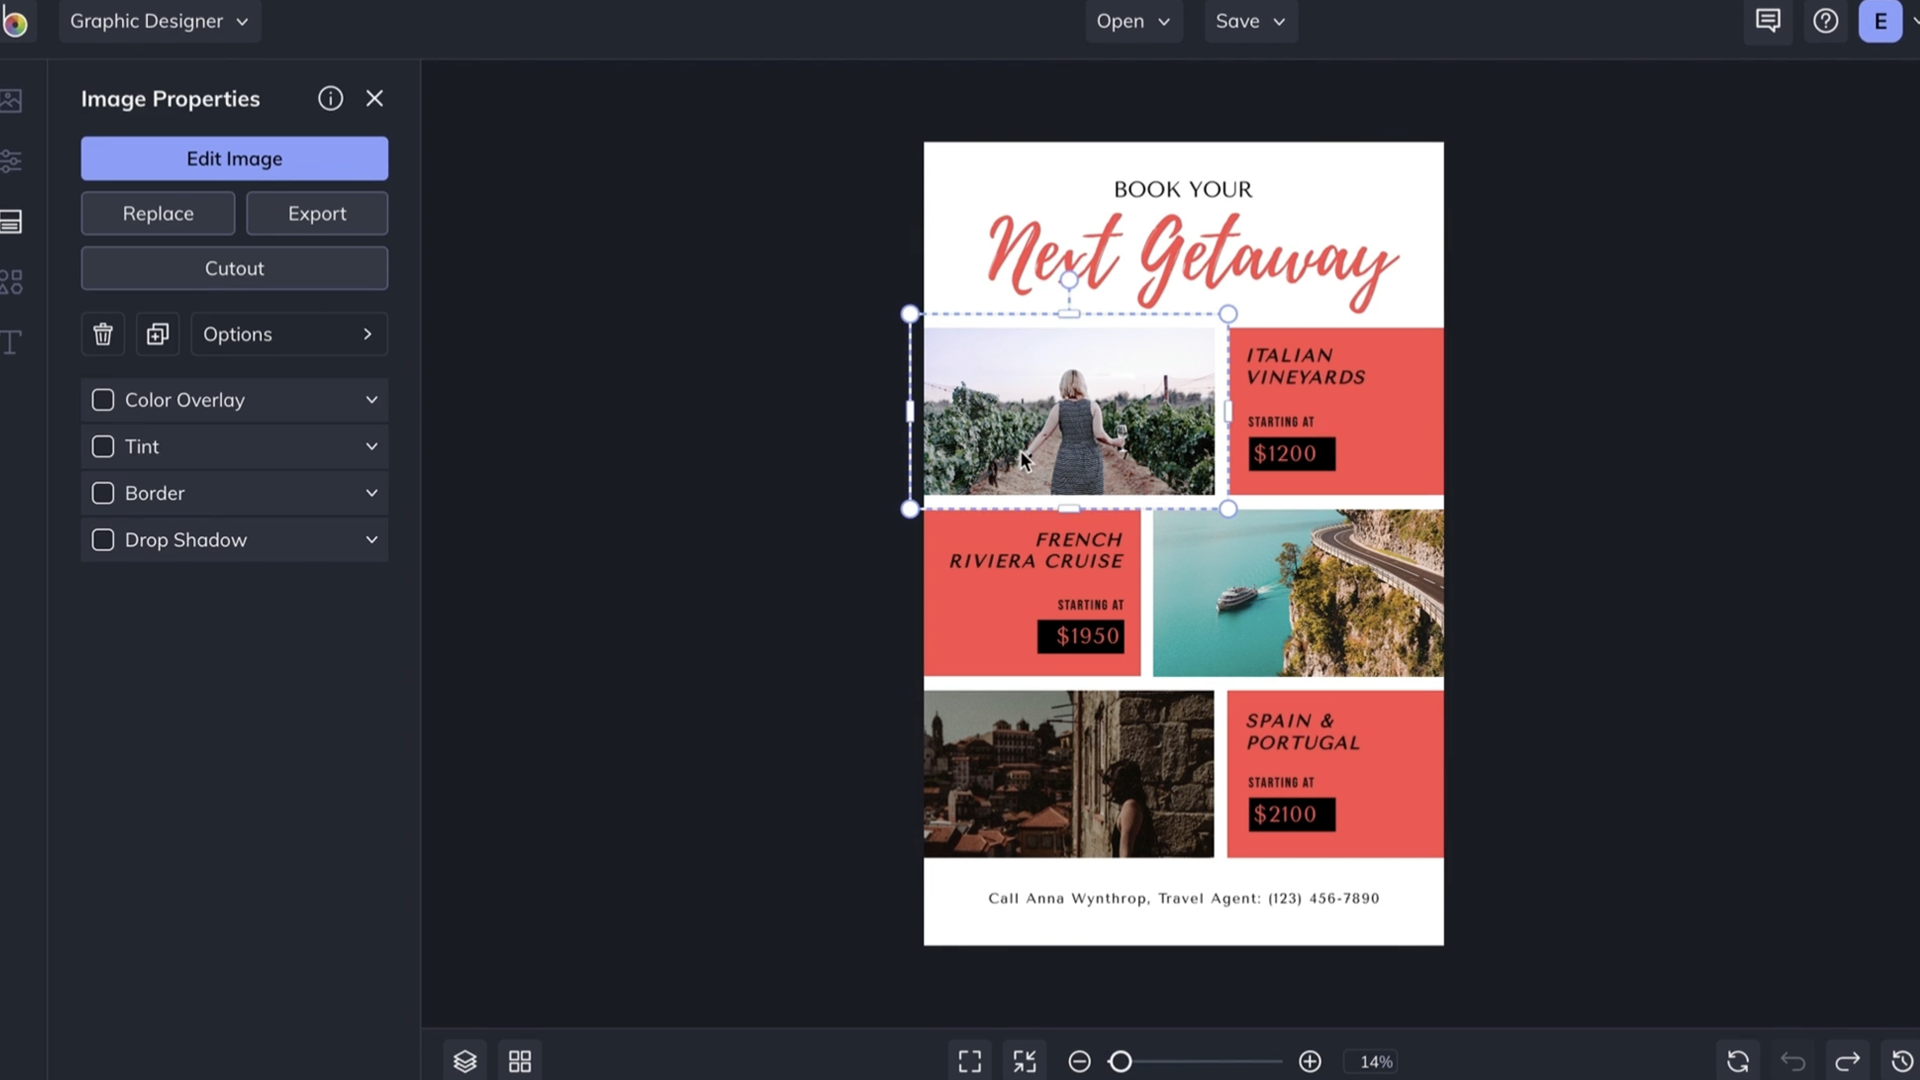The height and width of the screenshot is (1080, 1920).
Task: Open the Graphic Designer dropdown
Action: [160, 21]
